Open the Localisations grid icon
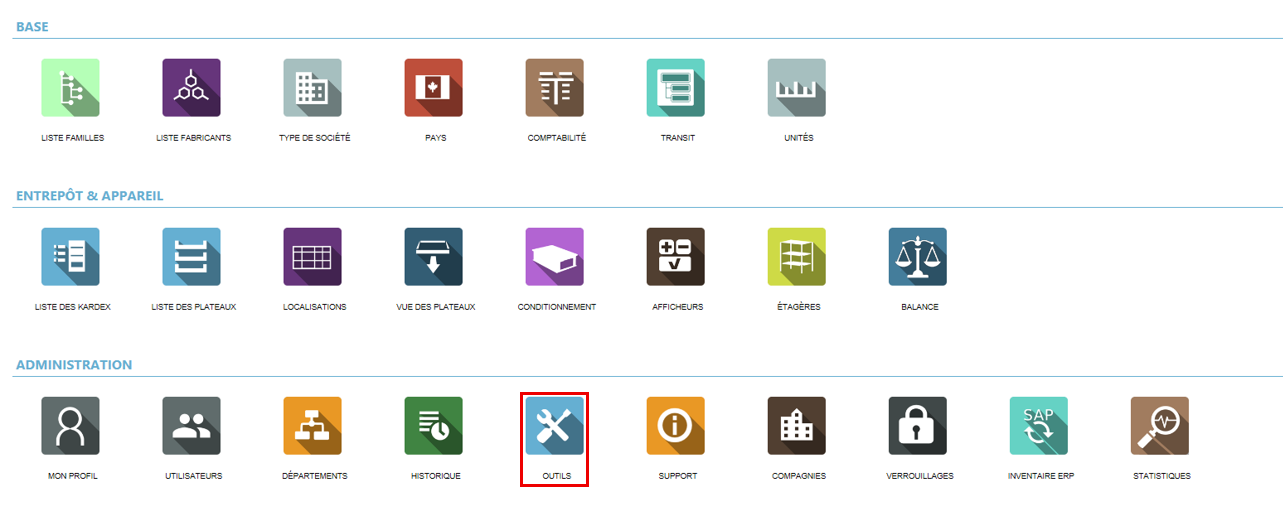The height and width of the screenshot is (525, 1283). [x=313, y=257]
